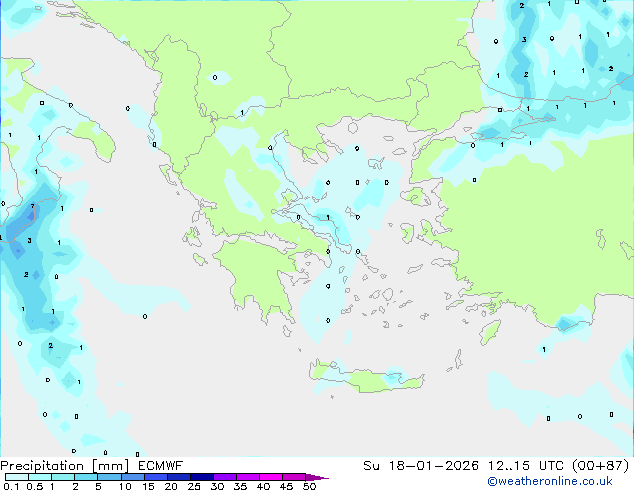Click the precipitation value '7' on the map

click(32, 207)
